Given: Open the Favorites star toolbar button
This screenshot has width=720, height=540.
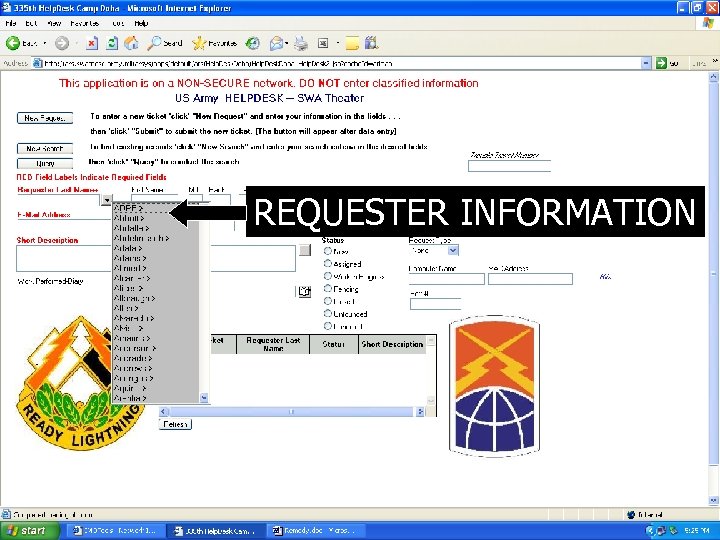Looking at the screenshot, I should pyautogui.click(x=214, y=44).
